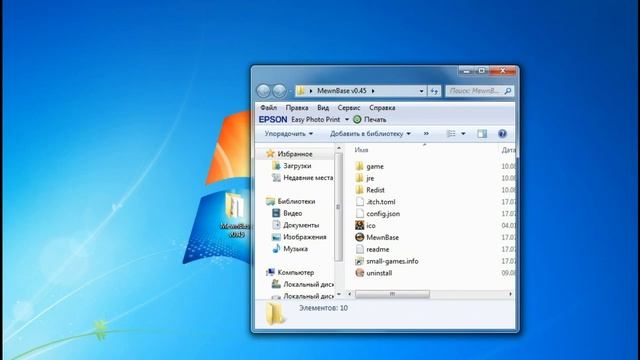Open address bar history dropdown arrow
The height and width of the screenshot is (360, 640).
click(x=421, y=91)
